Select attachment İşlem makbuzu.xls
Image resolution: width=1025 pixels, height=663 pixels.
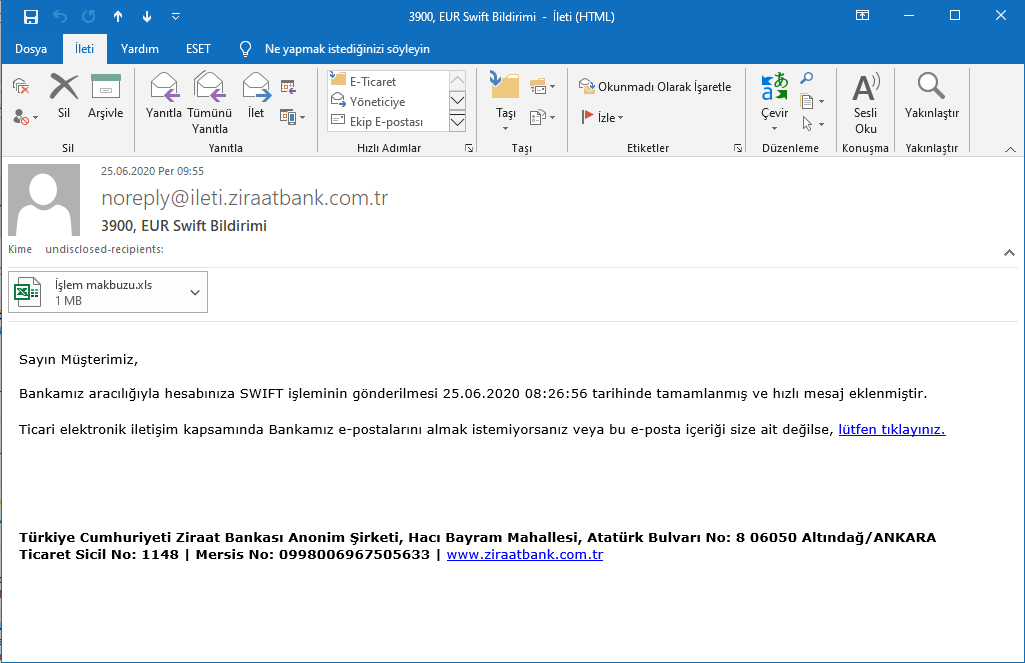click(x=97, y=292)
